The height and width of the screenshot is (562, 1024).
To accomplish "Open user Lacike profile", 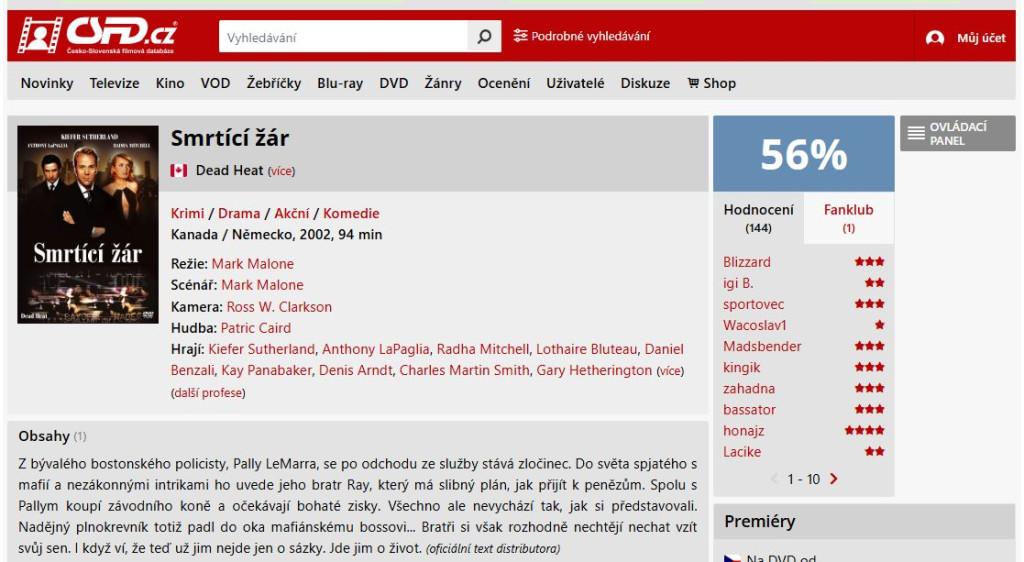I will 742,452.
